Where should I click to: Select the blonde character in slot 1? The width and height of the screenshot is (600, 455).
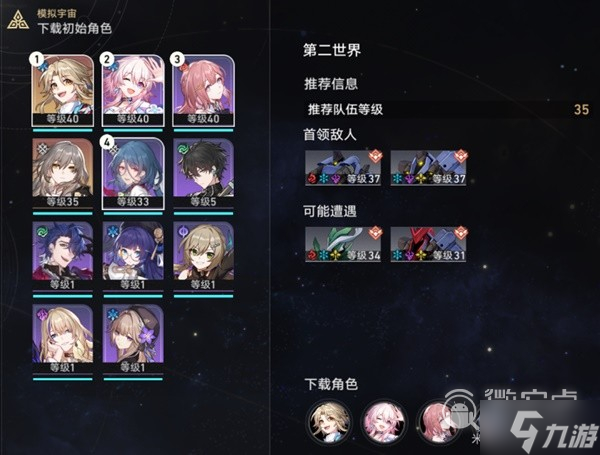click(x=62, y=91)
